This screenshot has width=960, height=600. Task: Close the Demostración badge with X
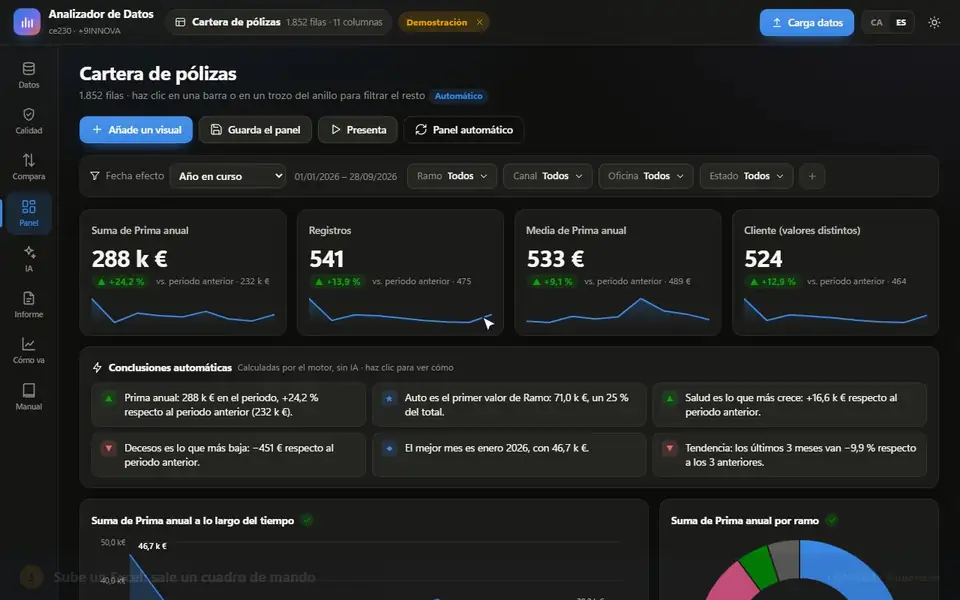(479, 22)
